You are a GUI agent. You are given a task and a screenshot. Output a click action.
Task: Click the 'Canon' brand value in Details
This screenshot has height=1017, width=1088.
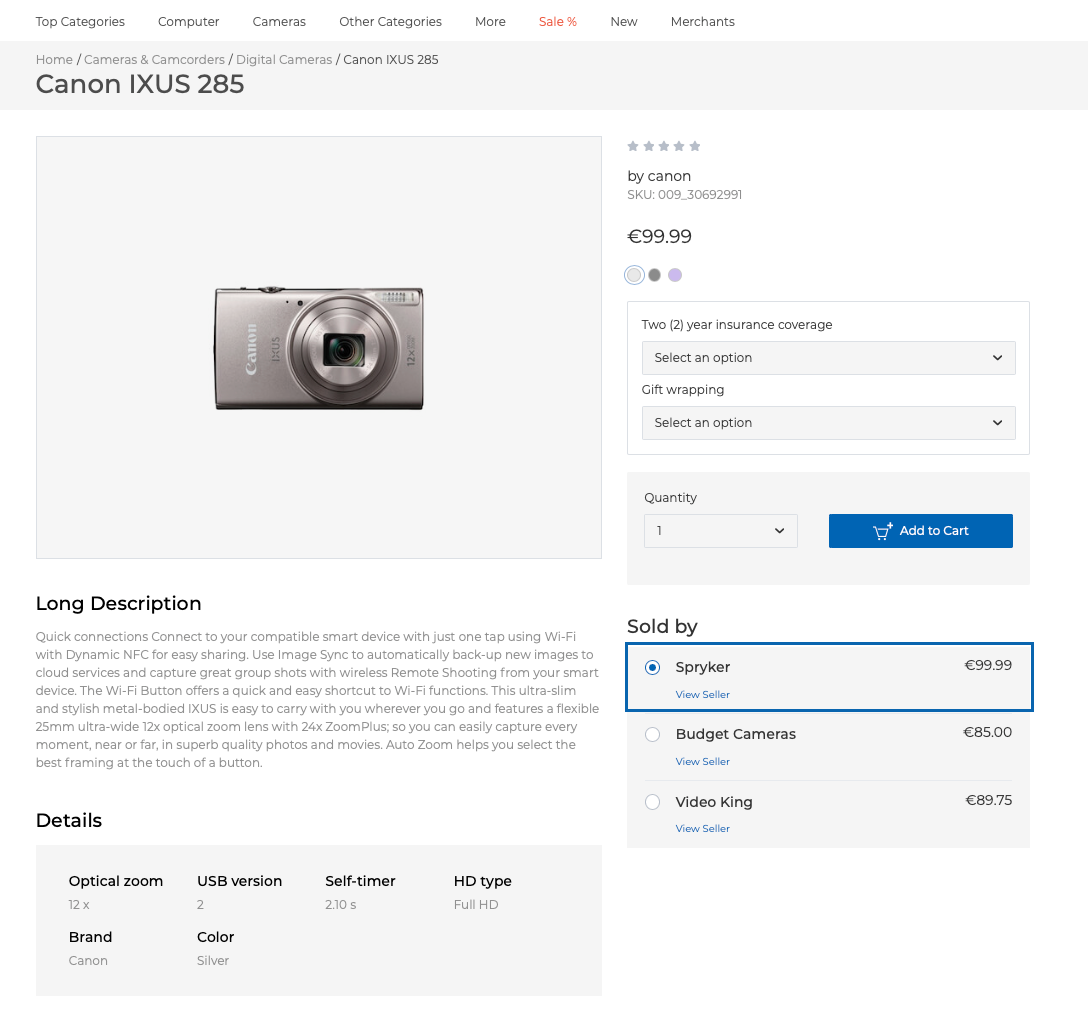[88, 961]
